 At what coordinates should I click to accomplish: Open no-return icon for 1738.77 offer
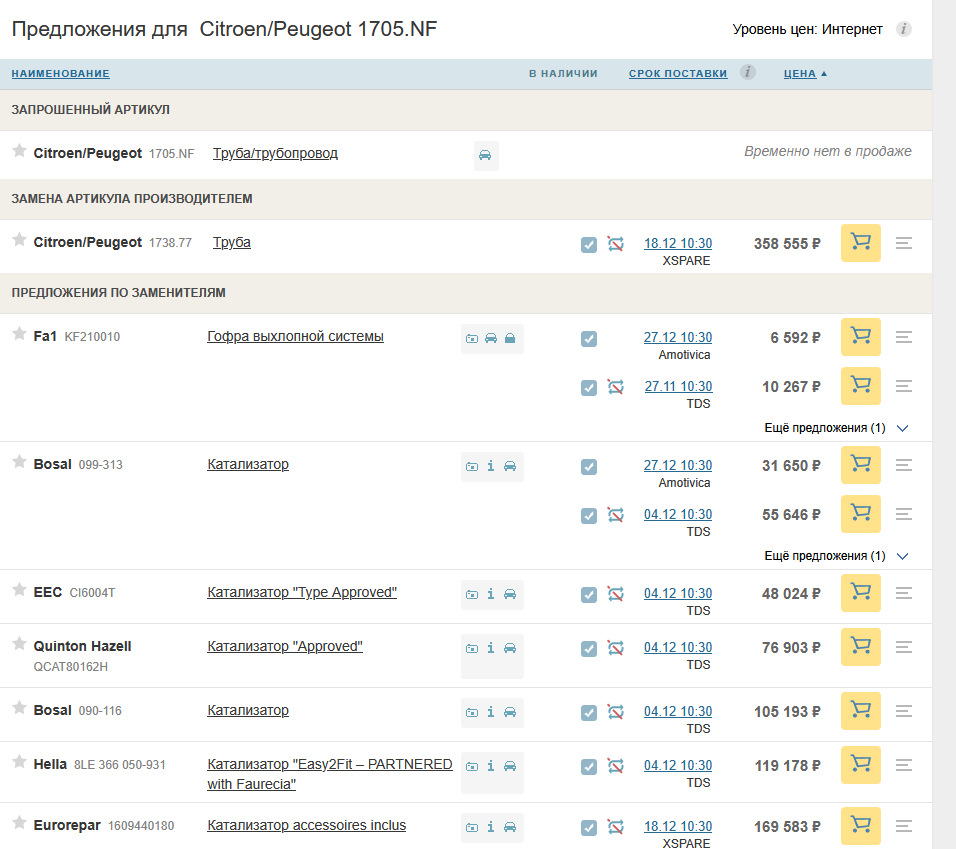click(616, 244)
